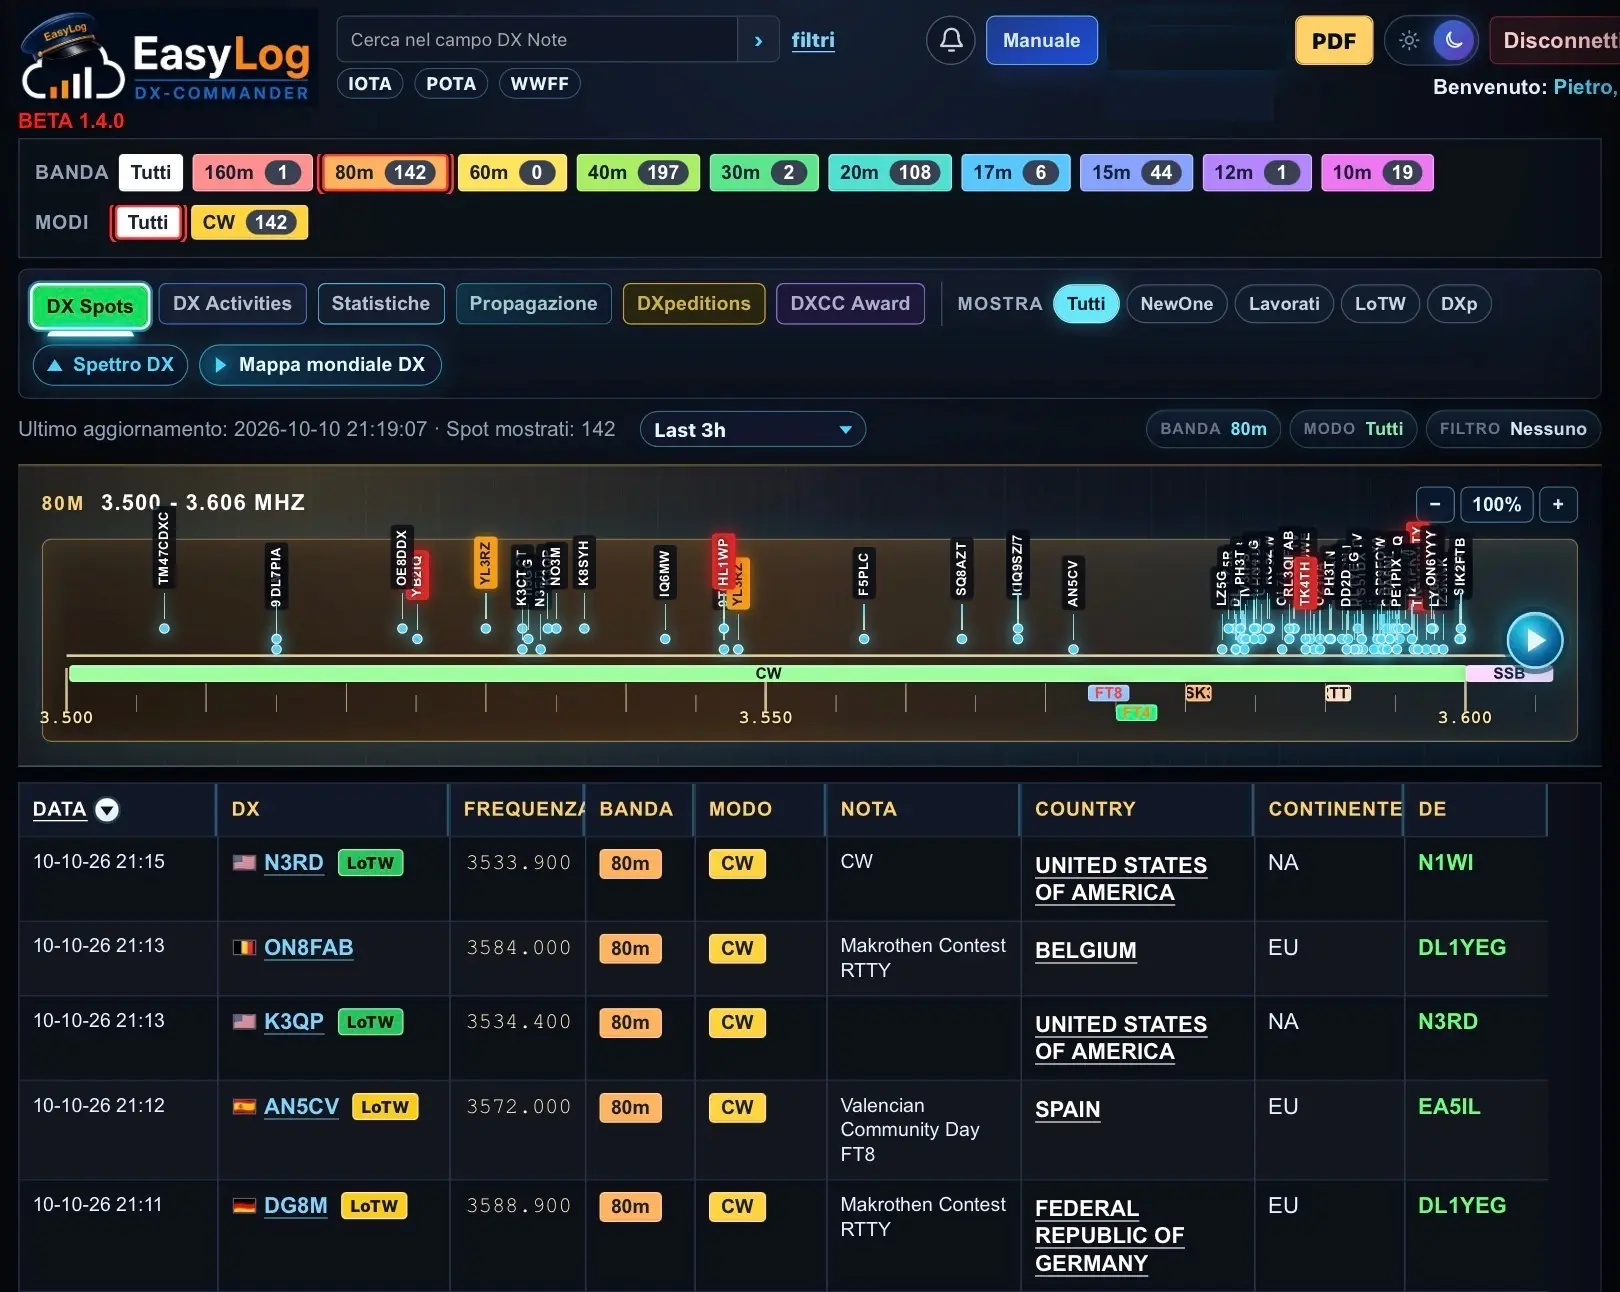Viewport: 1620px width, 1292px height.
Task: Show only NewOne spots
Action: tap(1176, 304)
